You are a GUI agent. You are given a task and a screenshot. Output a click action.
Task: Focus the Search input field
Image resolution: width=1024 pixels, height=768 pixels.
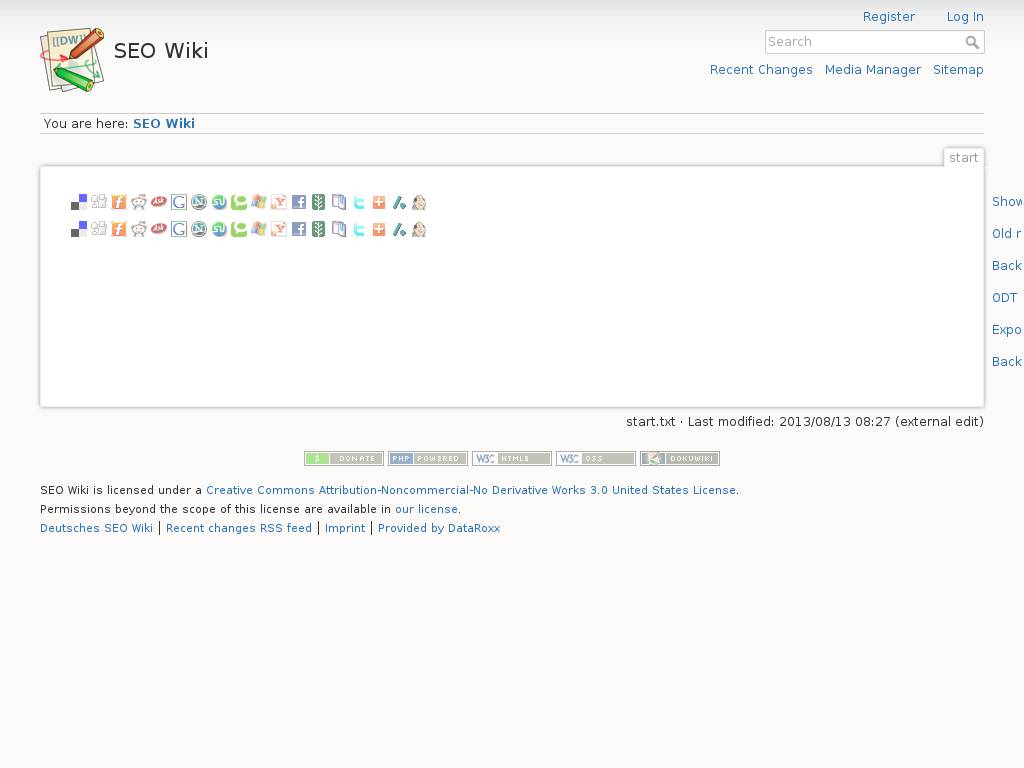pyautogui.click(x=862, y=42)
